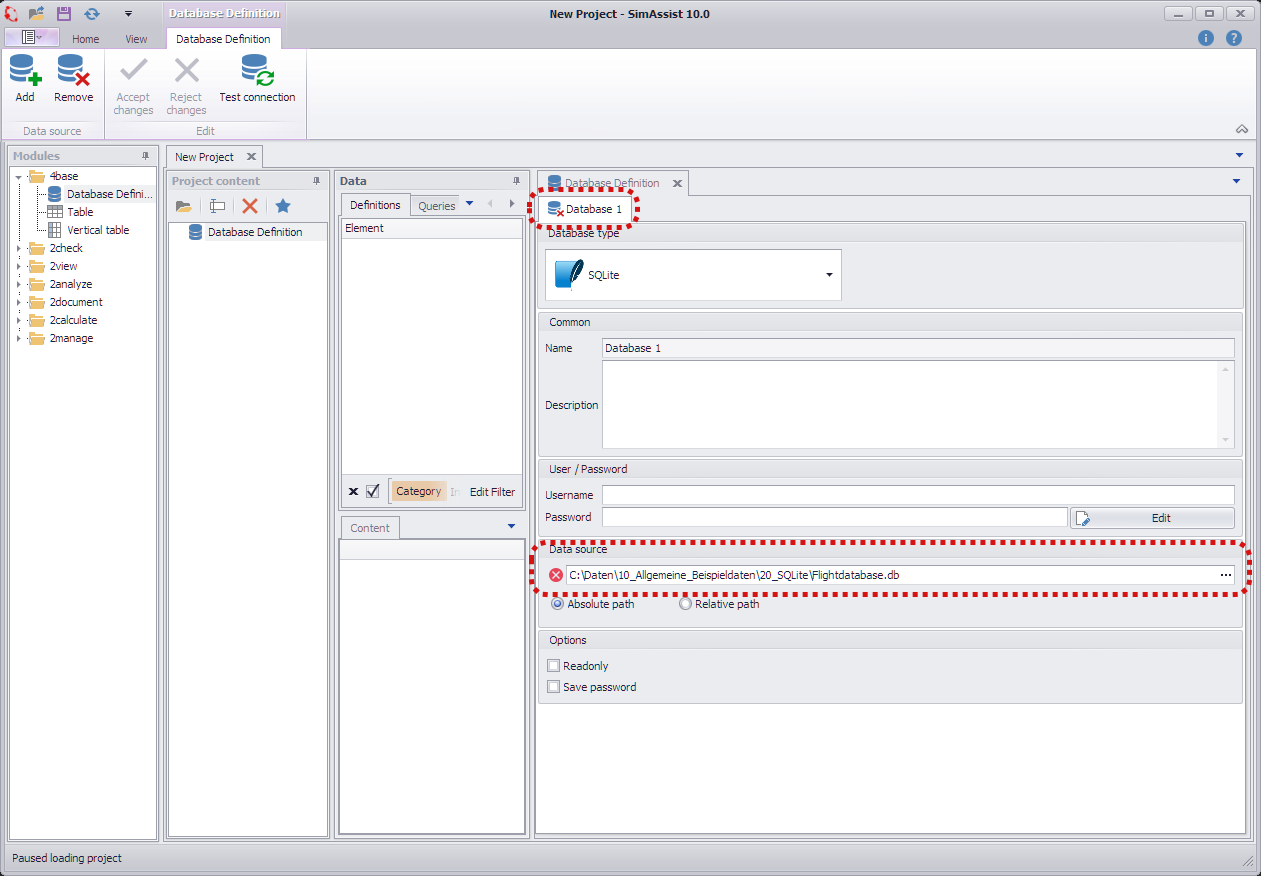Screen dimensions: 1261x876
Task: Switch to the Home ribbon tab
Action: point(85,39)
